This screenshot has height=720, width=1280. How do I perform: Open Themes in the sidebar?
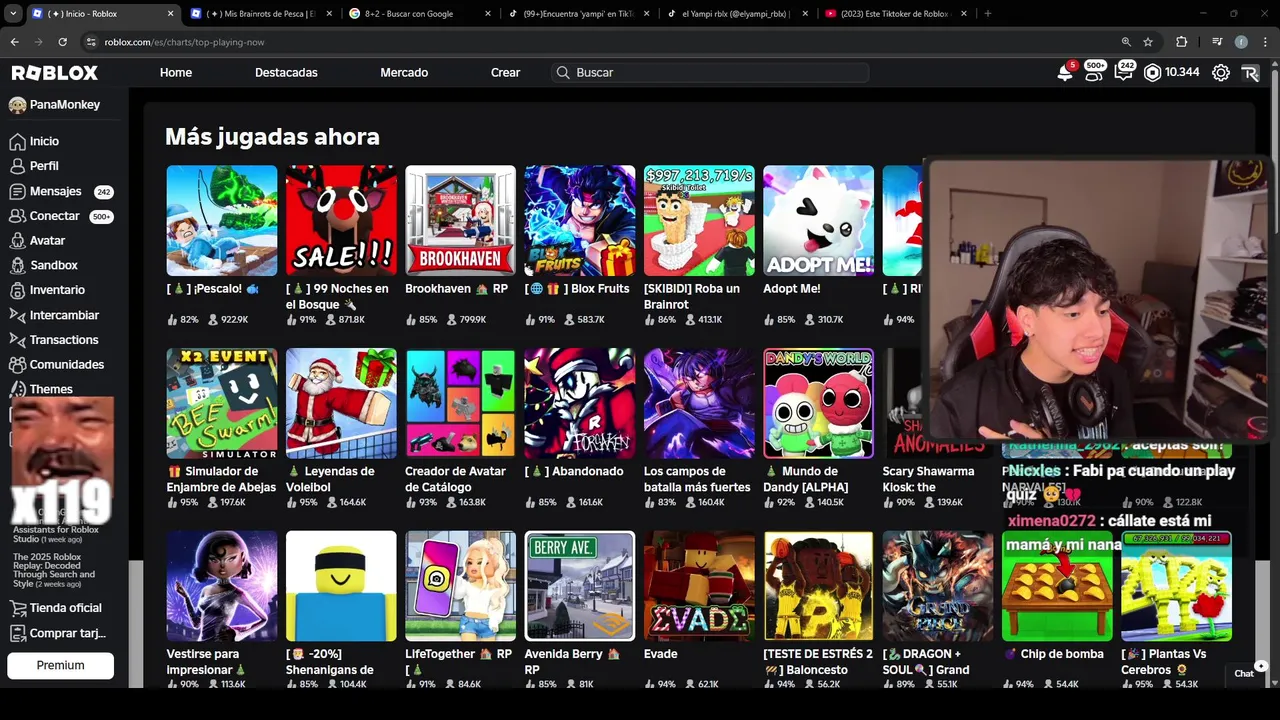pyautogui.click(x=51, y=389)
